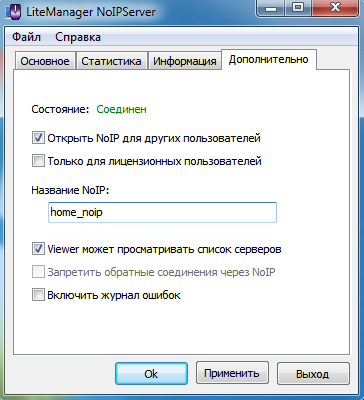Switch to the Статистика tab
The image size is (364, 400).
click(111, 61)
